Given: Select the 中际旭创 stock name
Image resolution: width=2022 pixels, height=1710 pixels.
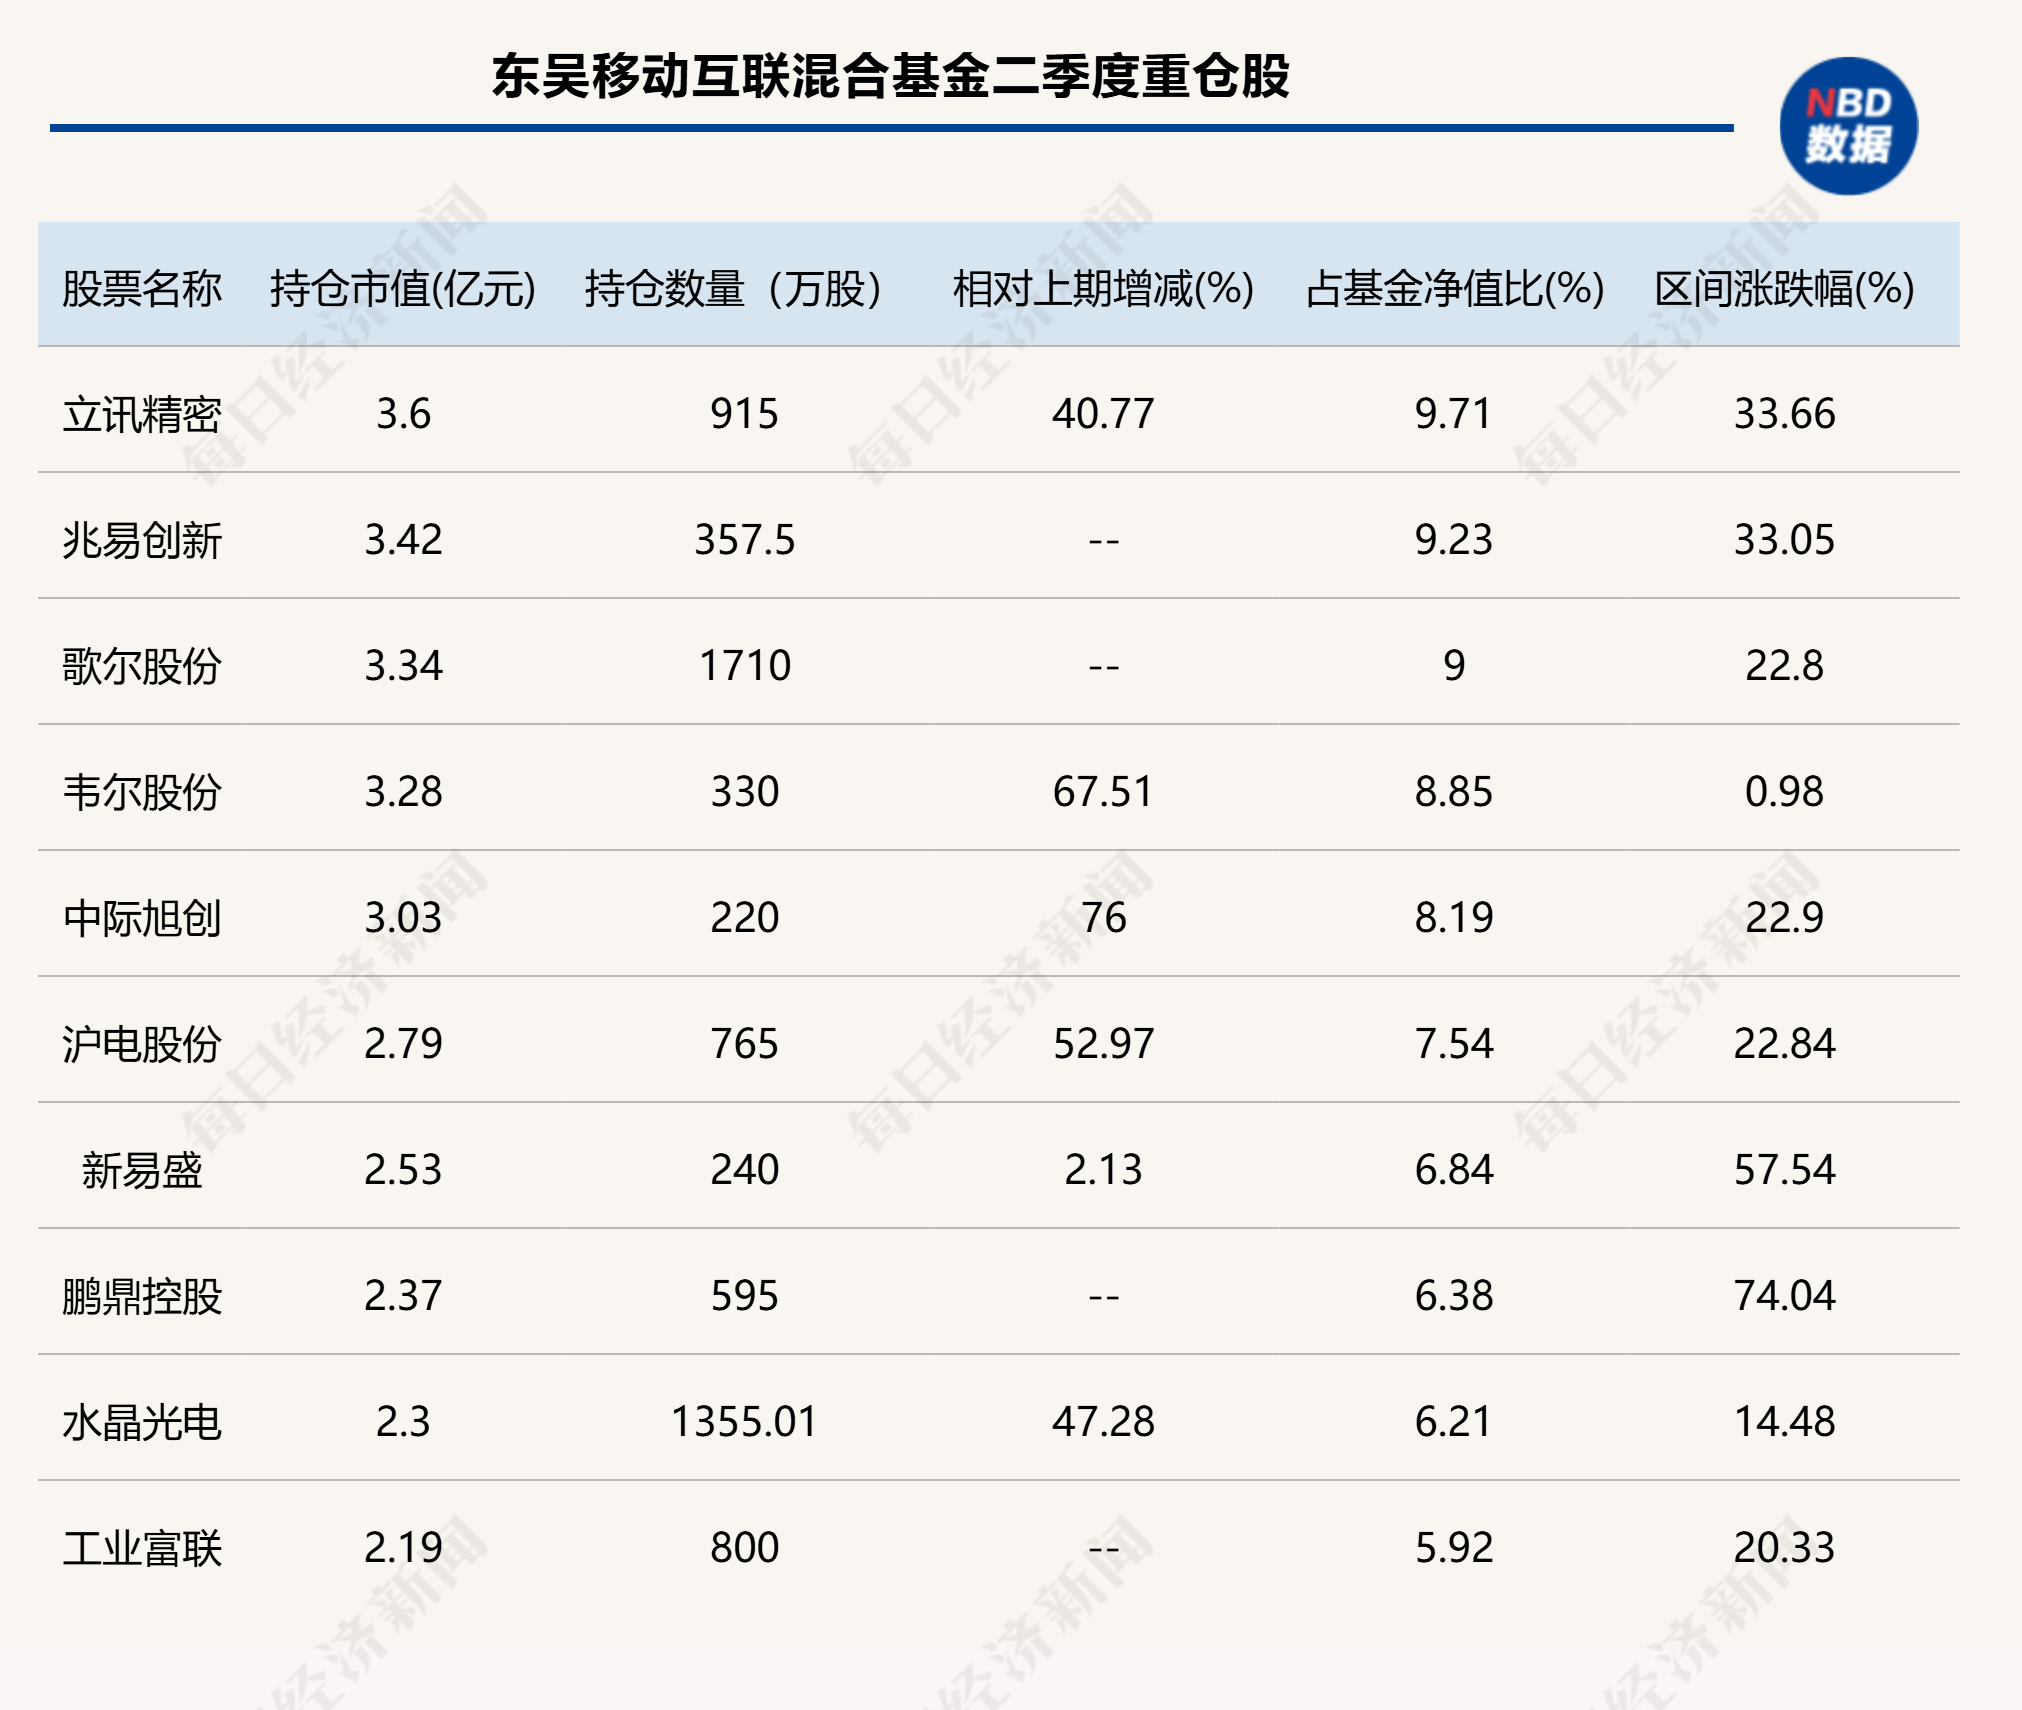Looking at the screenshot, I should pyautogui.click(x=141, y=918).
